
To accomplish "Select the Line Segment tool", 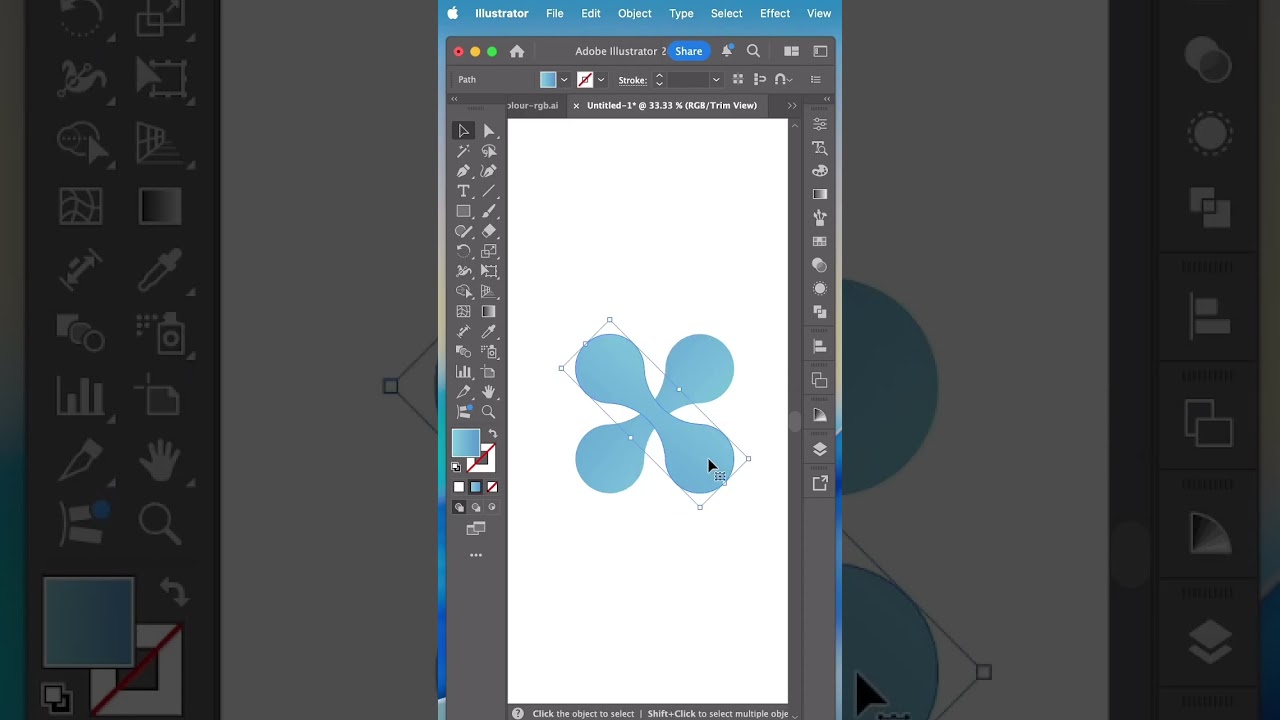I will [x=489, y=191].
